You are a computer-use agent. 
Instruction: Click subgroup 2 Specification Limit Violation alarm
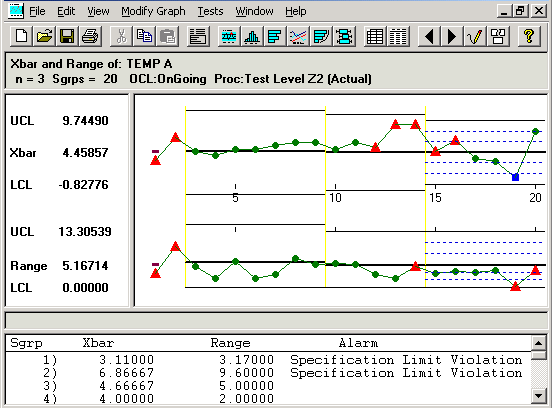[406, 373]
